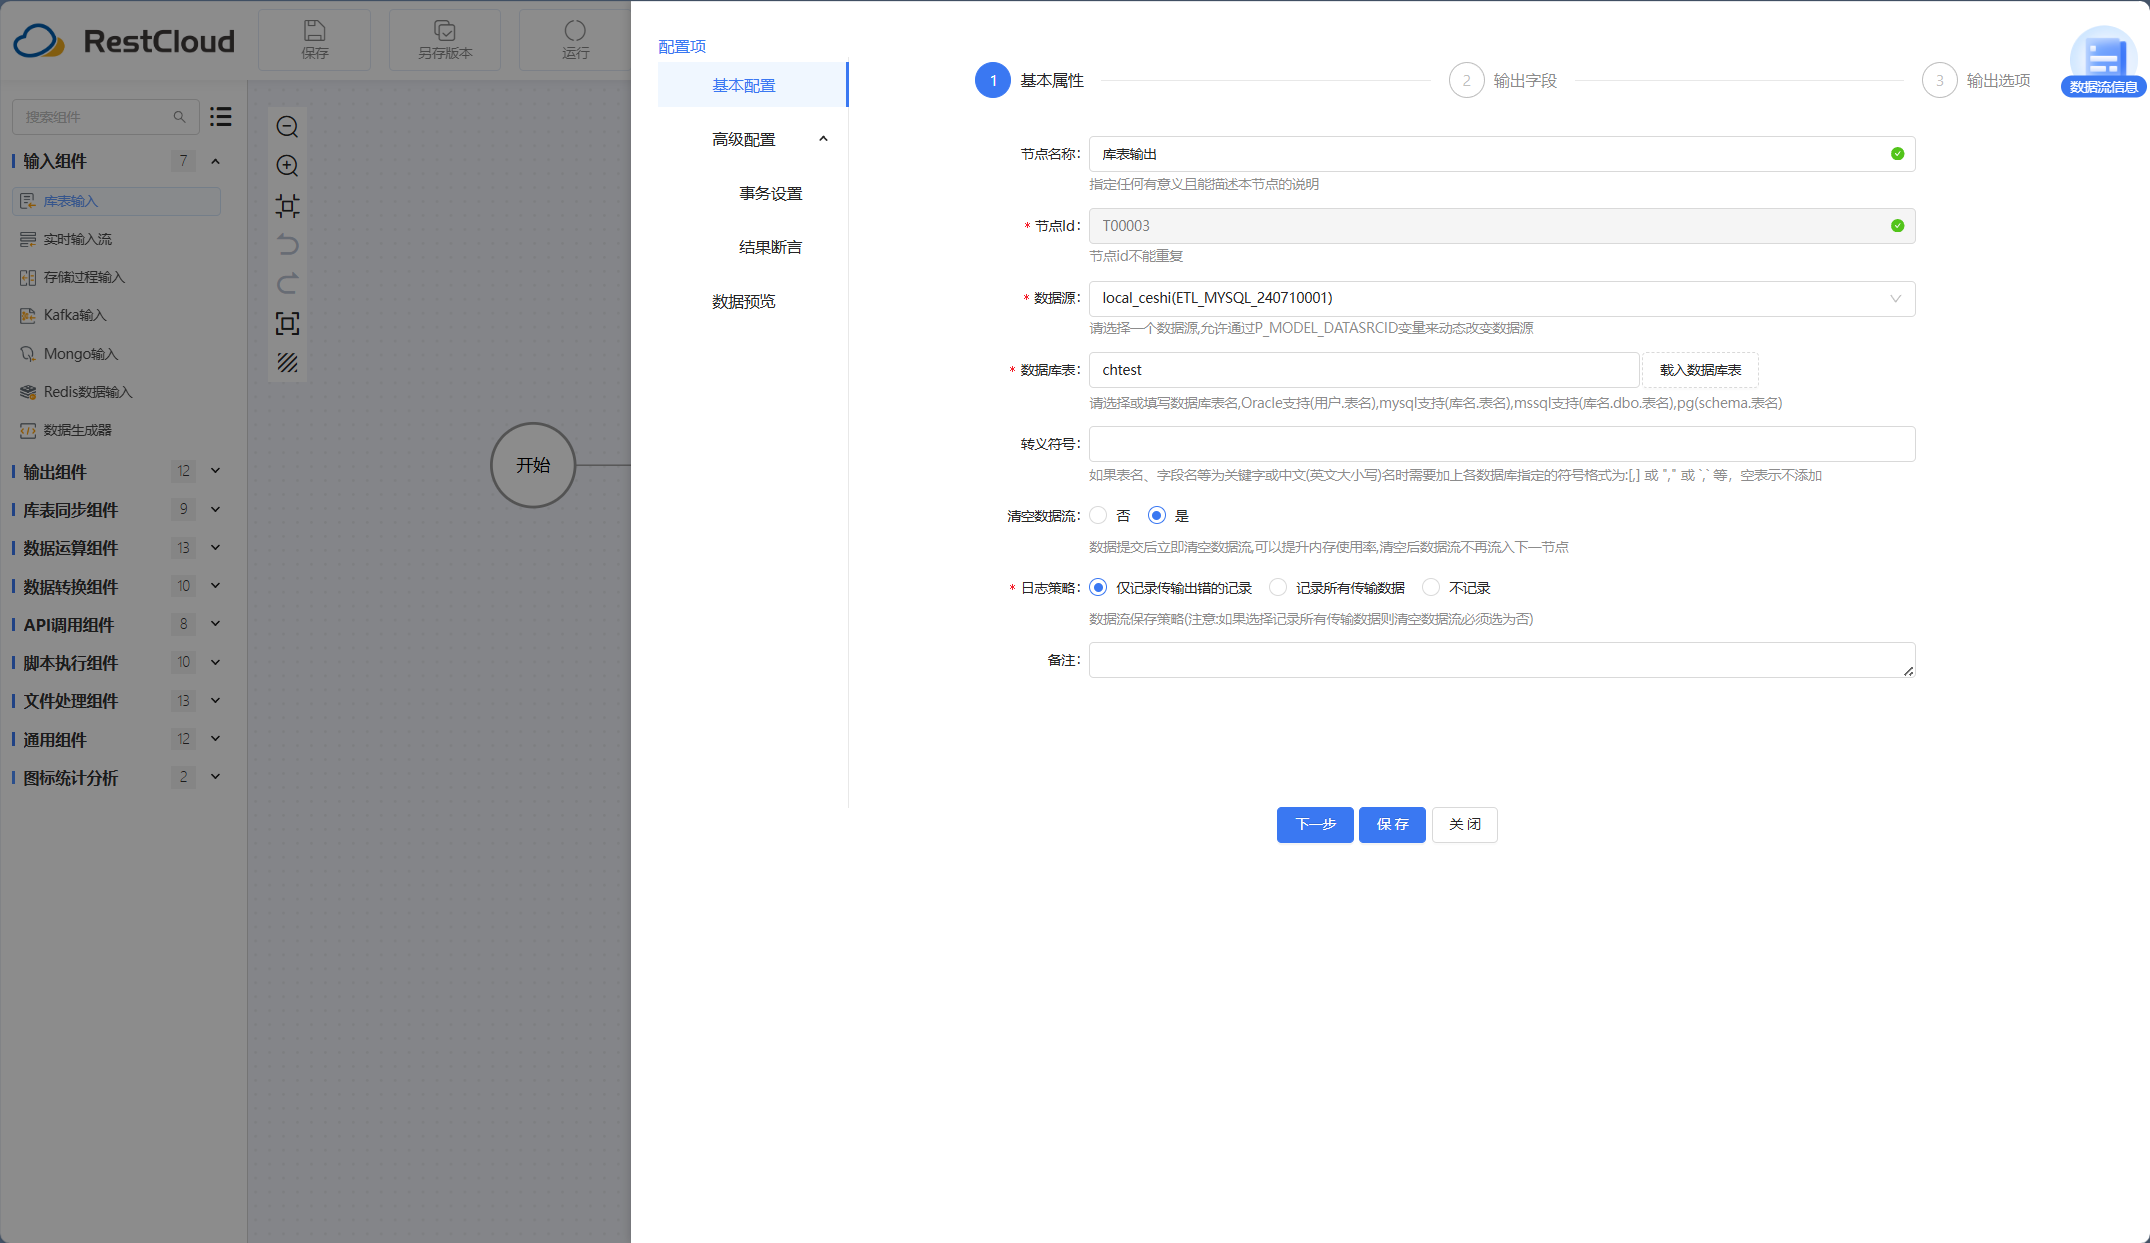This screenshot has height=1243, width=2150.
Task: Select 不记录 log strategy
Action: point(1431,588)
